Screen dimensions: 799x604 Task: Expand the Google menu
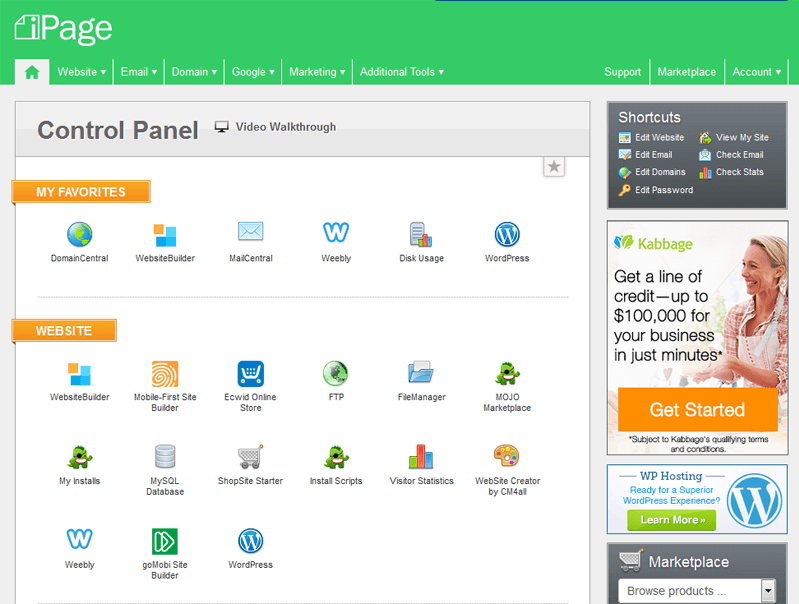click(253, 72)
